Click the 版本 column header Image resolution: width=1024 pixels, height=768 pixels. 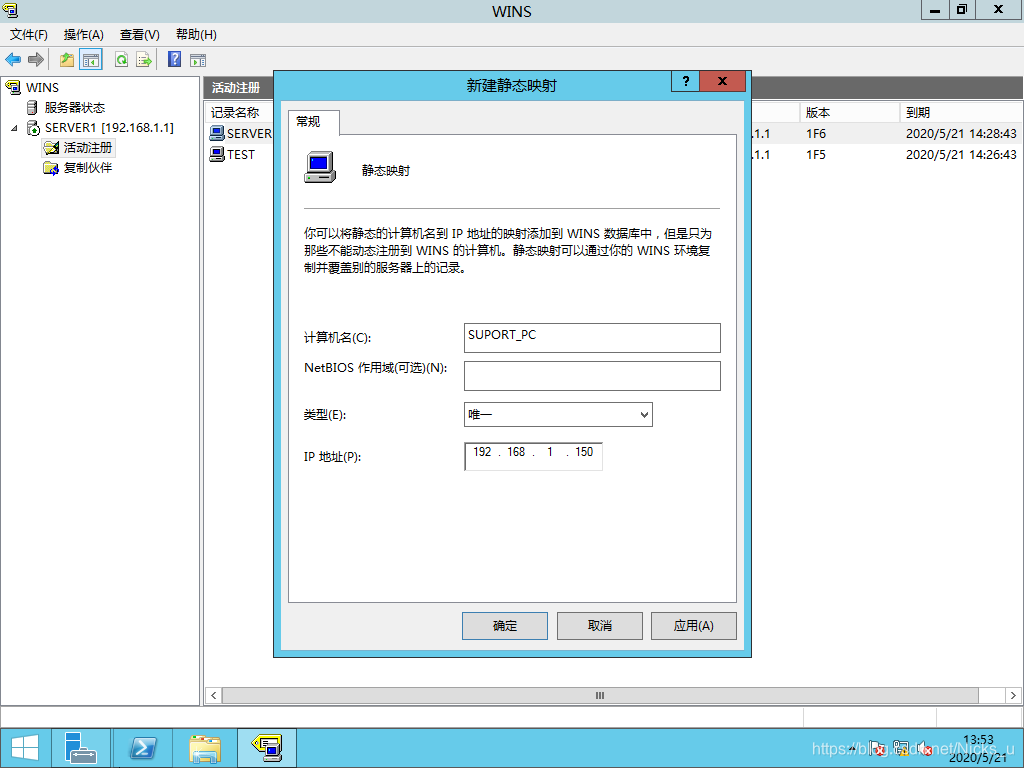(849, 112)
